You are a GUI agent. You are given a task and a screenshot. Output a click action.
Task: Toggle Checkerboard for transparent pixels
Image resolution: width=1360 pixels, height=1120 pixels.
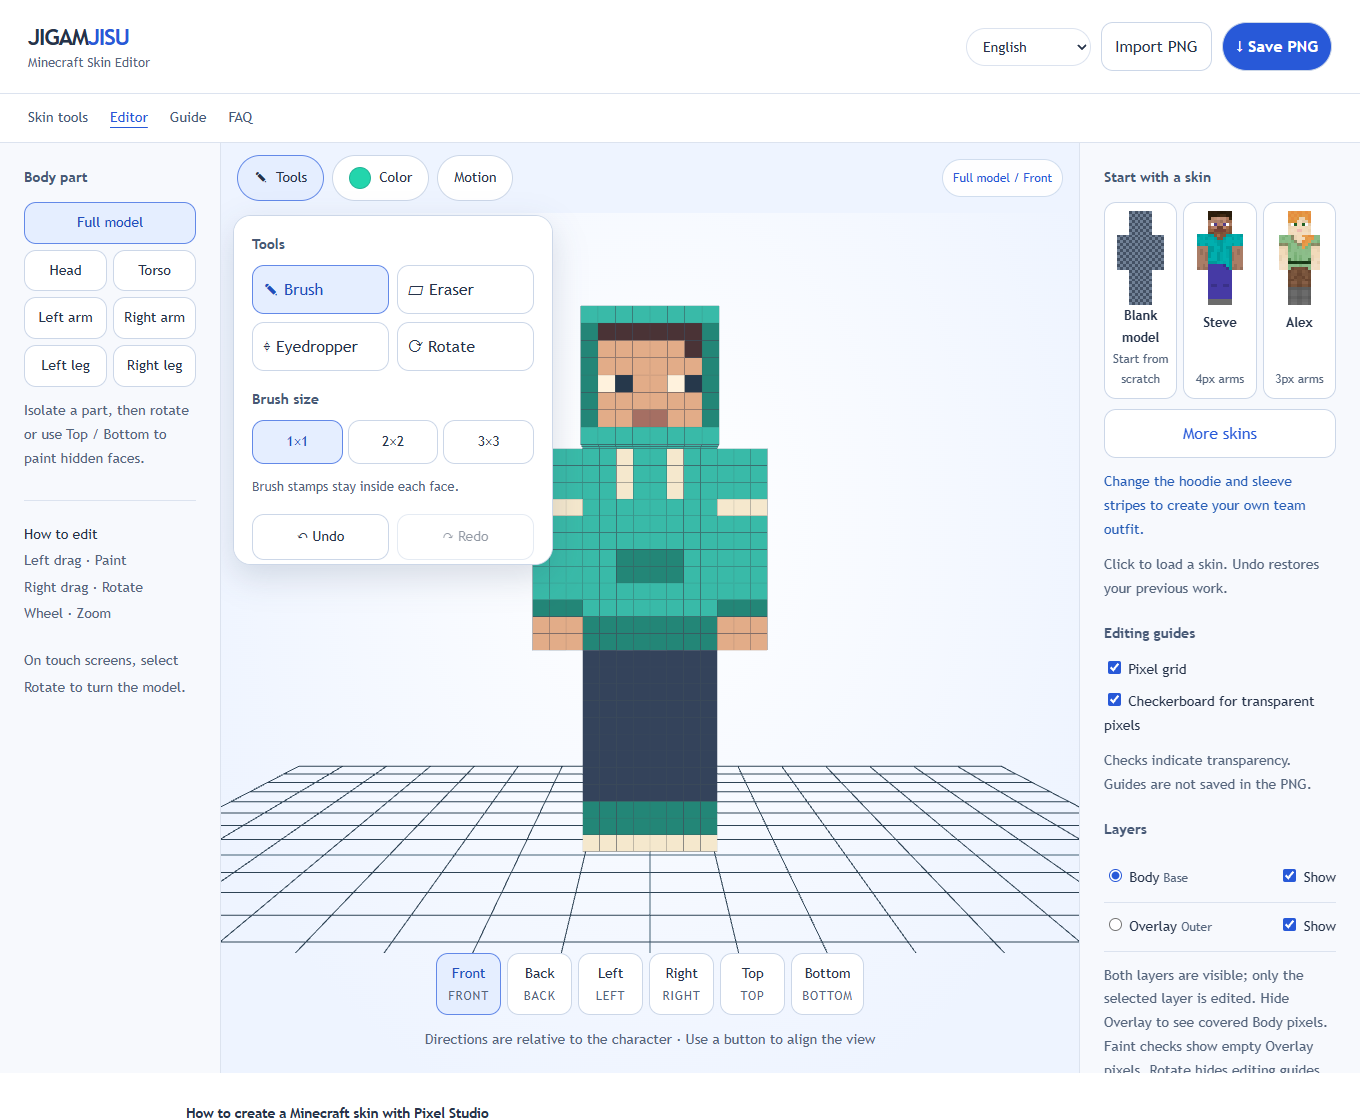click(1114, 700)
